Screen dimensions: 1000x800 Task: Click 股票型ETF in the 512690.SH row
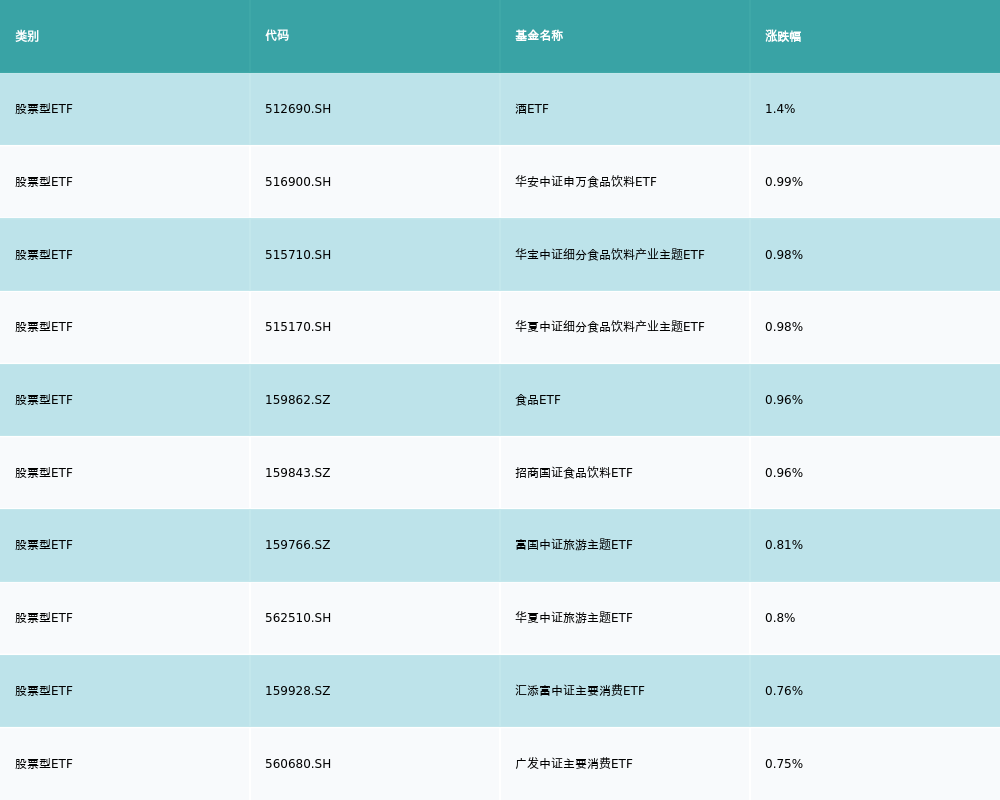point(44,109)
